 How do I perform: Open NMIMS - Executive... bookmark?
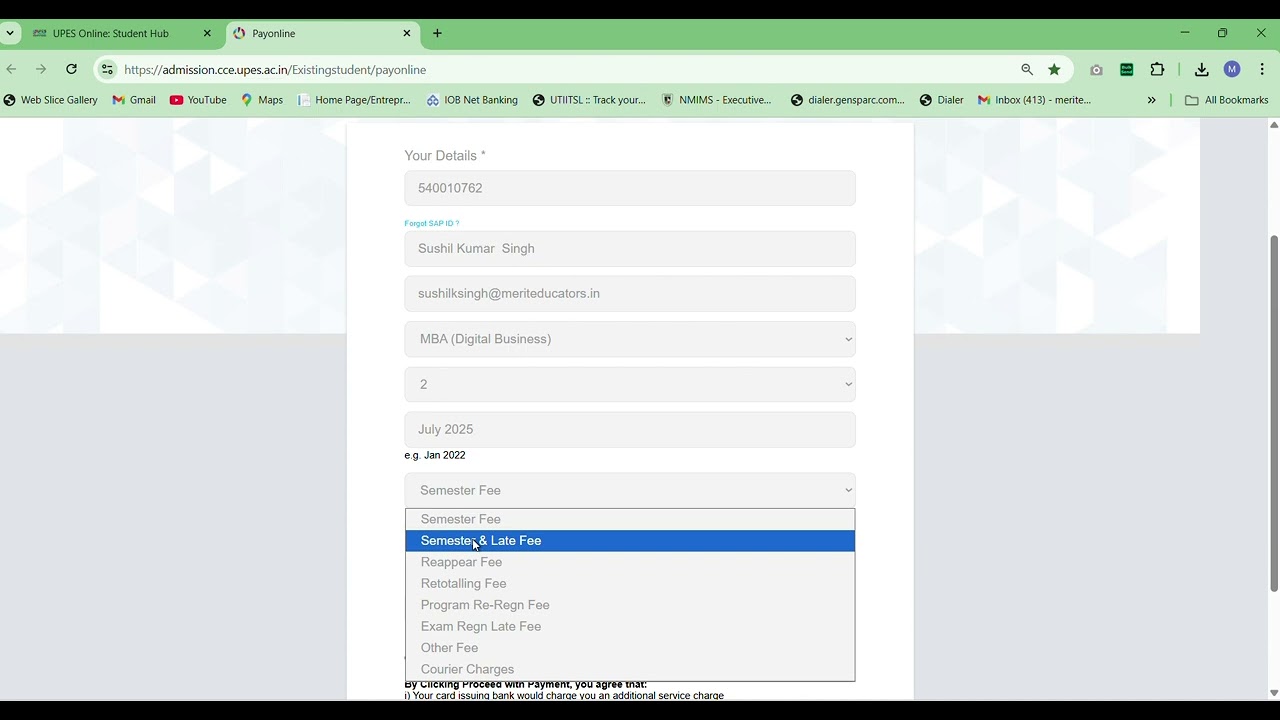tap(717, 100)
